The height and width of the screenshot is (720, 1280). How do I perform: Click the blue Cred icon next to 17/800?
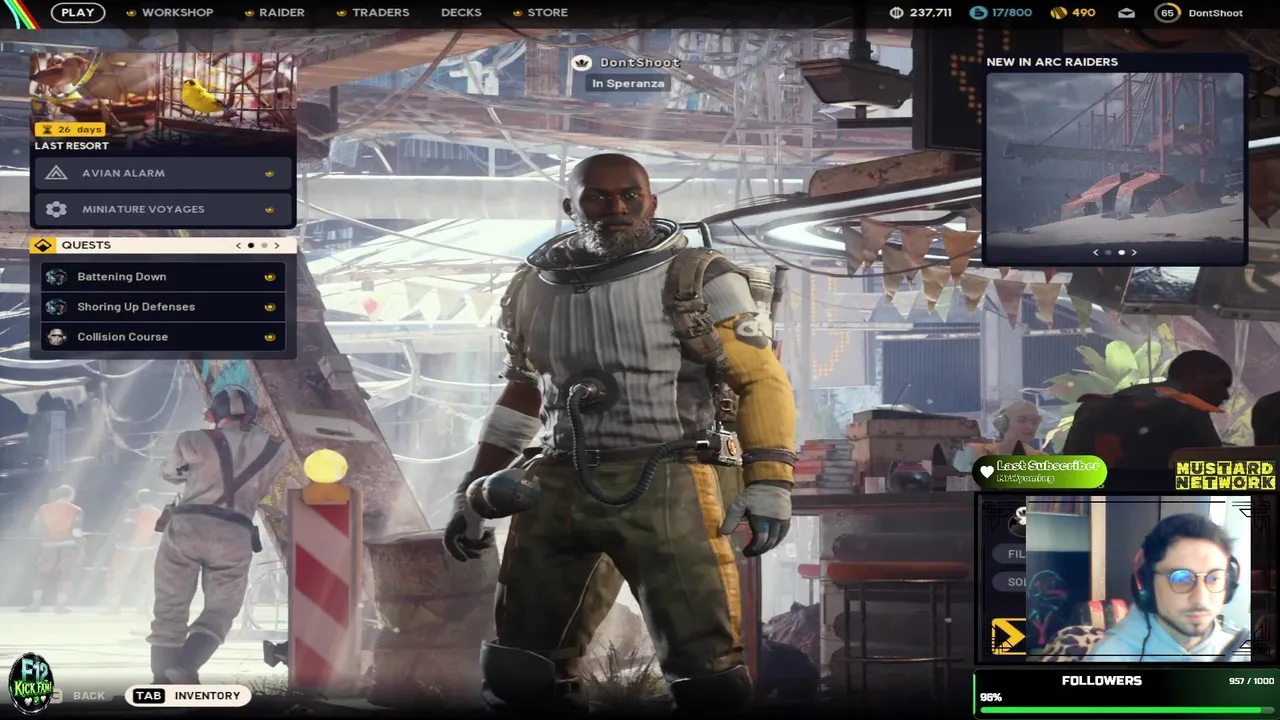point(977,13)
